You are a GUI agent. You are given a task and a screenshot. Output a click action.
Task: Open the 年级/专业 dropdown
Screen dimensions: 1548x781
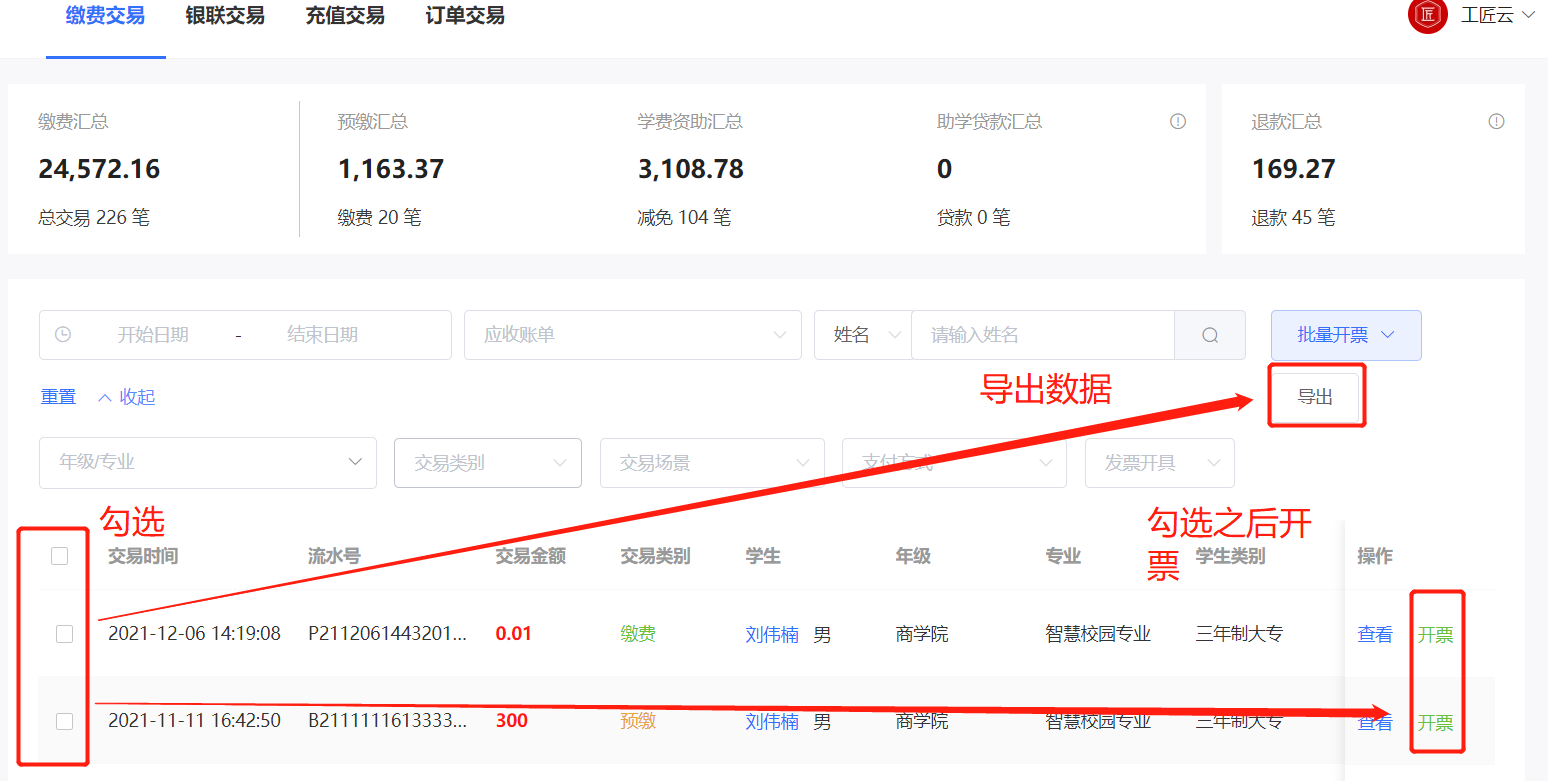coord(208,462)
